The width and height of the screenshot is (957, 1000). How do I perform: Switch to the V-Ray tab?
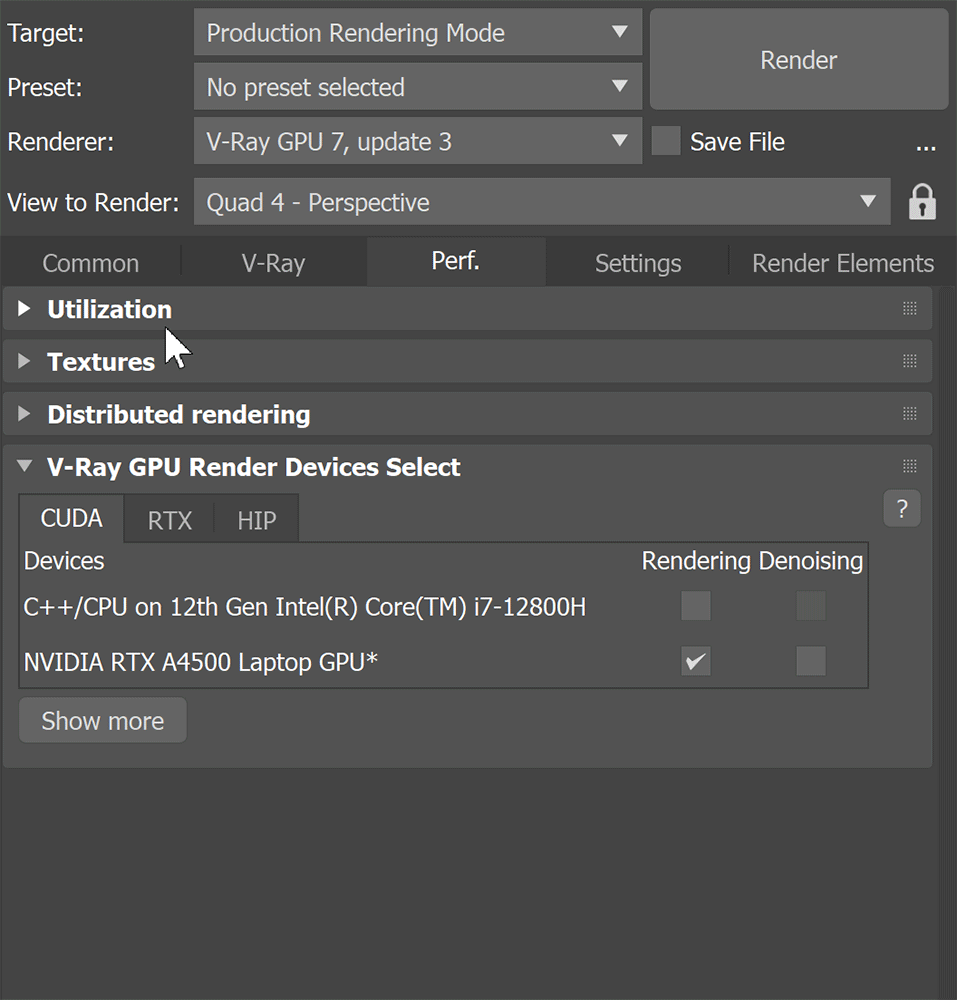click(274, 263)
